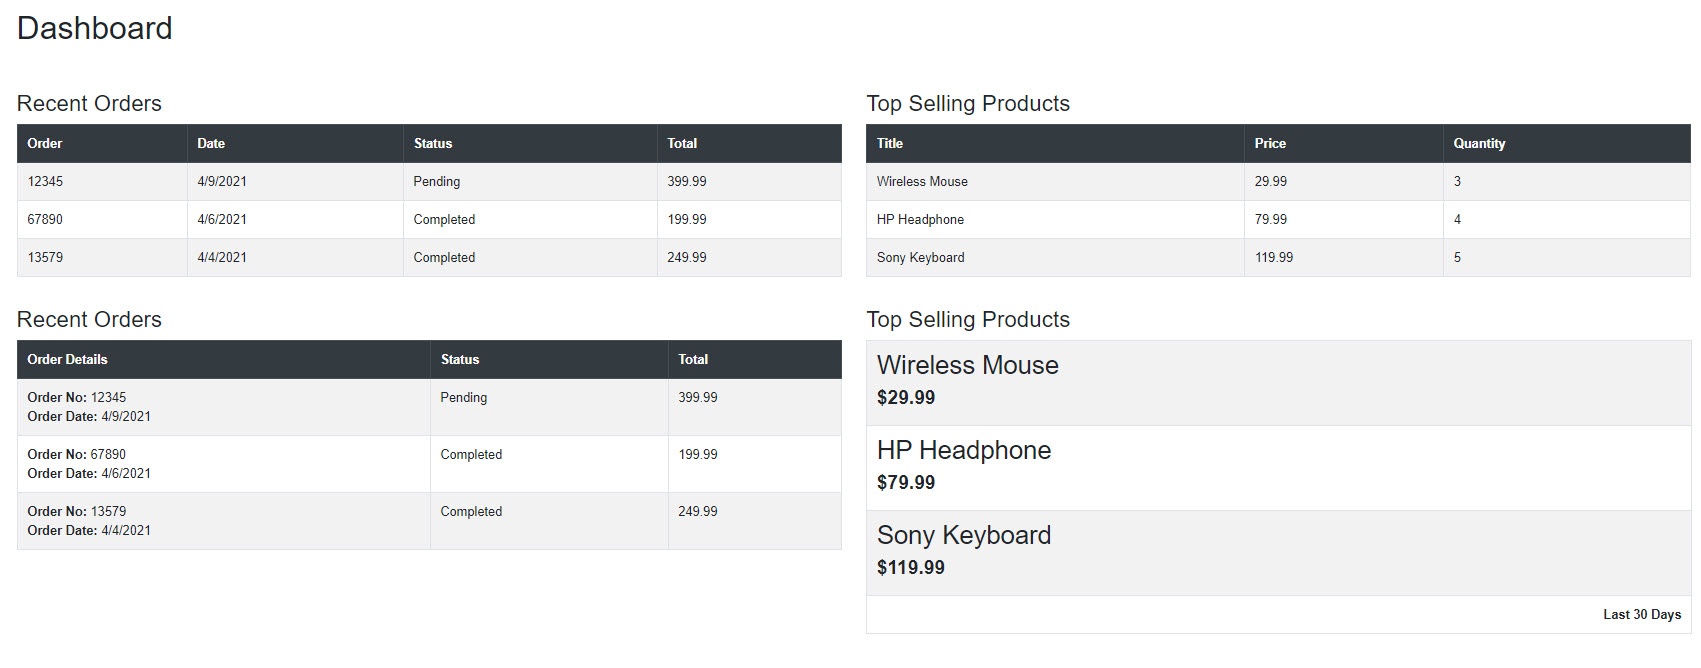
Task: Open the large Sony Keyboard card title
Action: 964,535
